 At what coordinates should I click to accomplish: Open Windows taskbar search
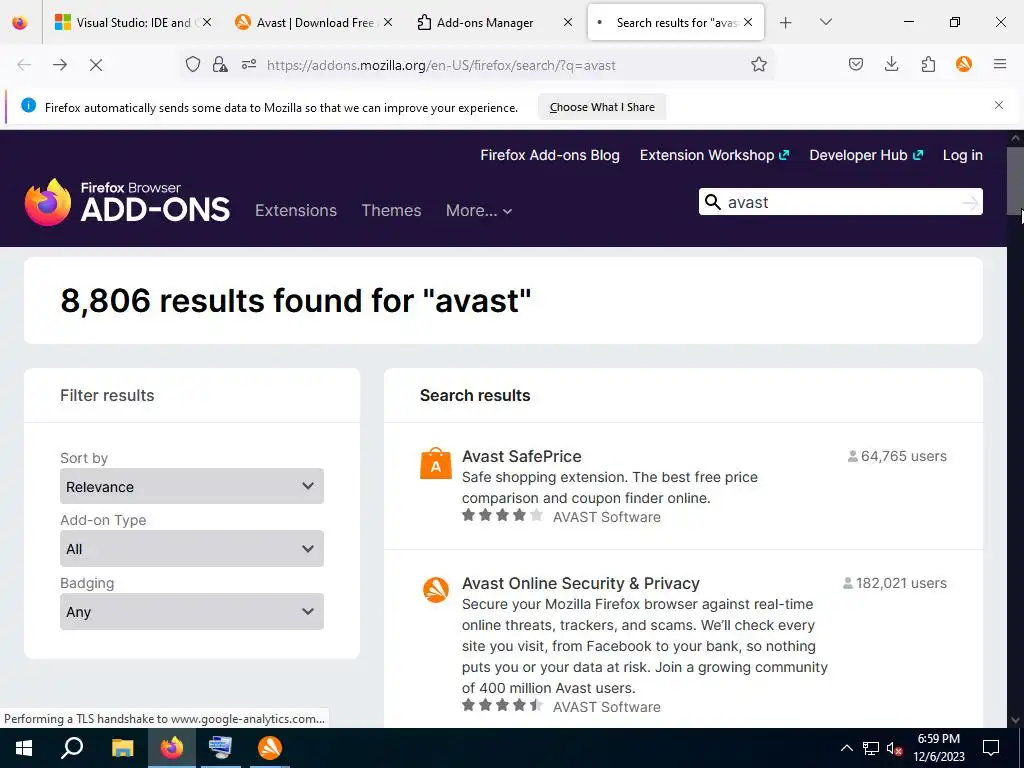point(72,748)
